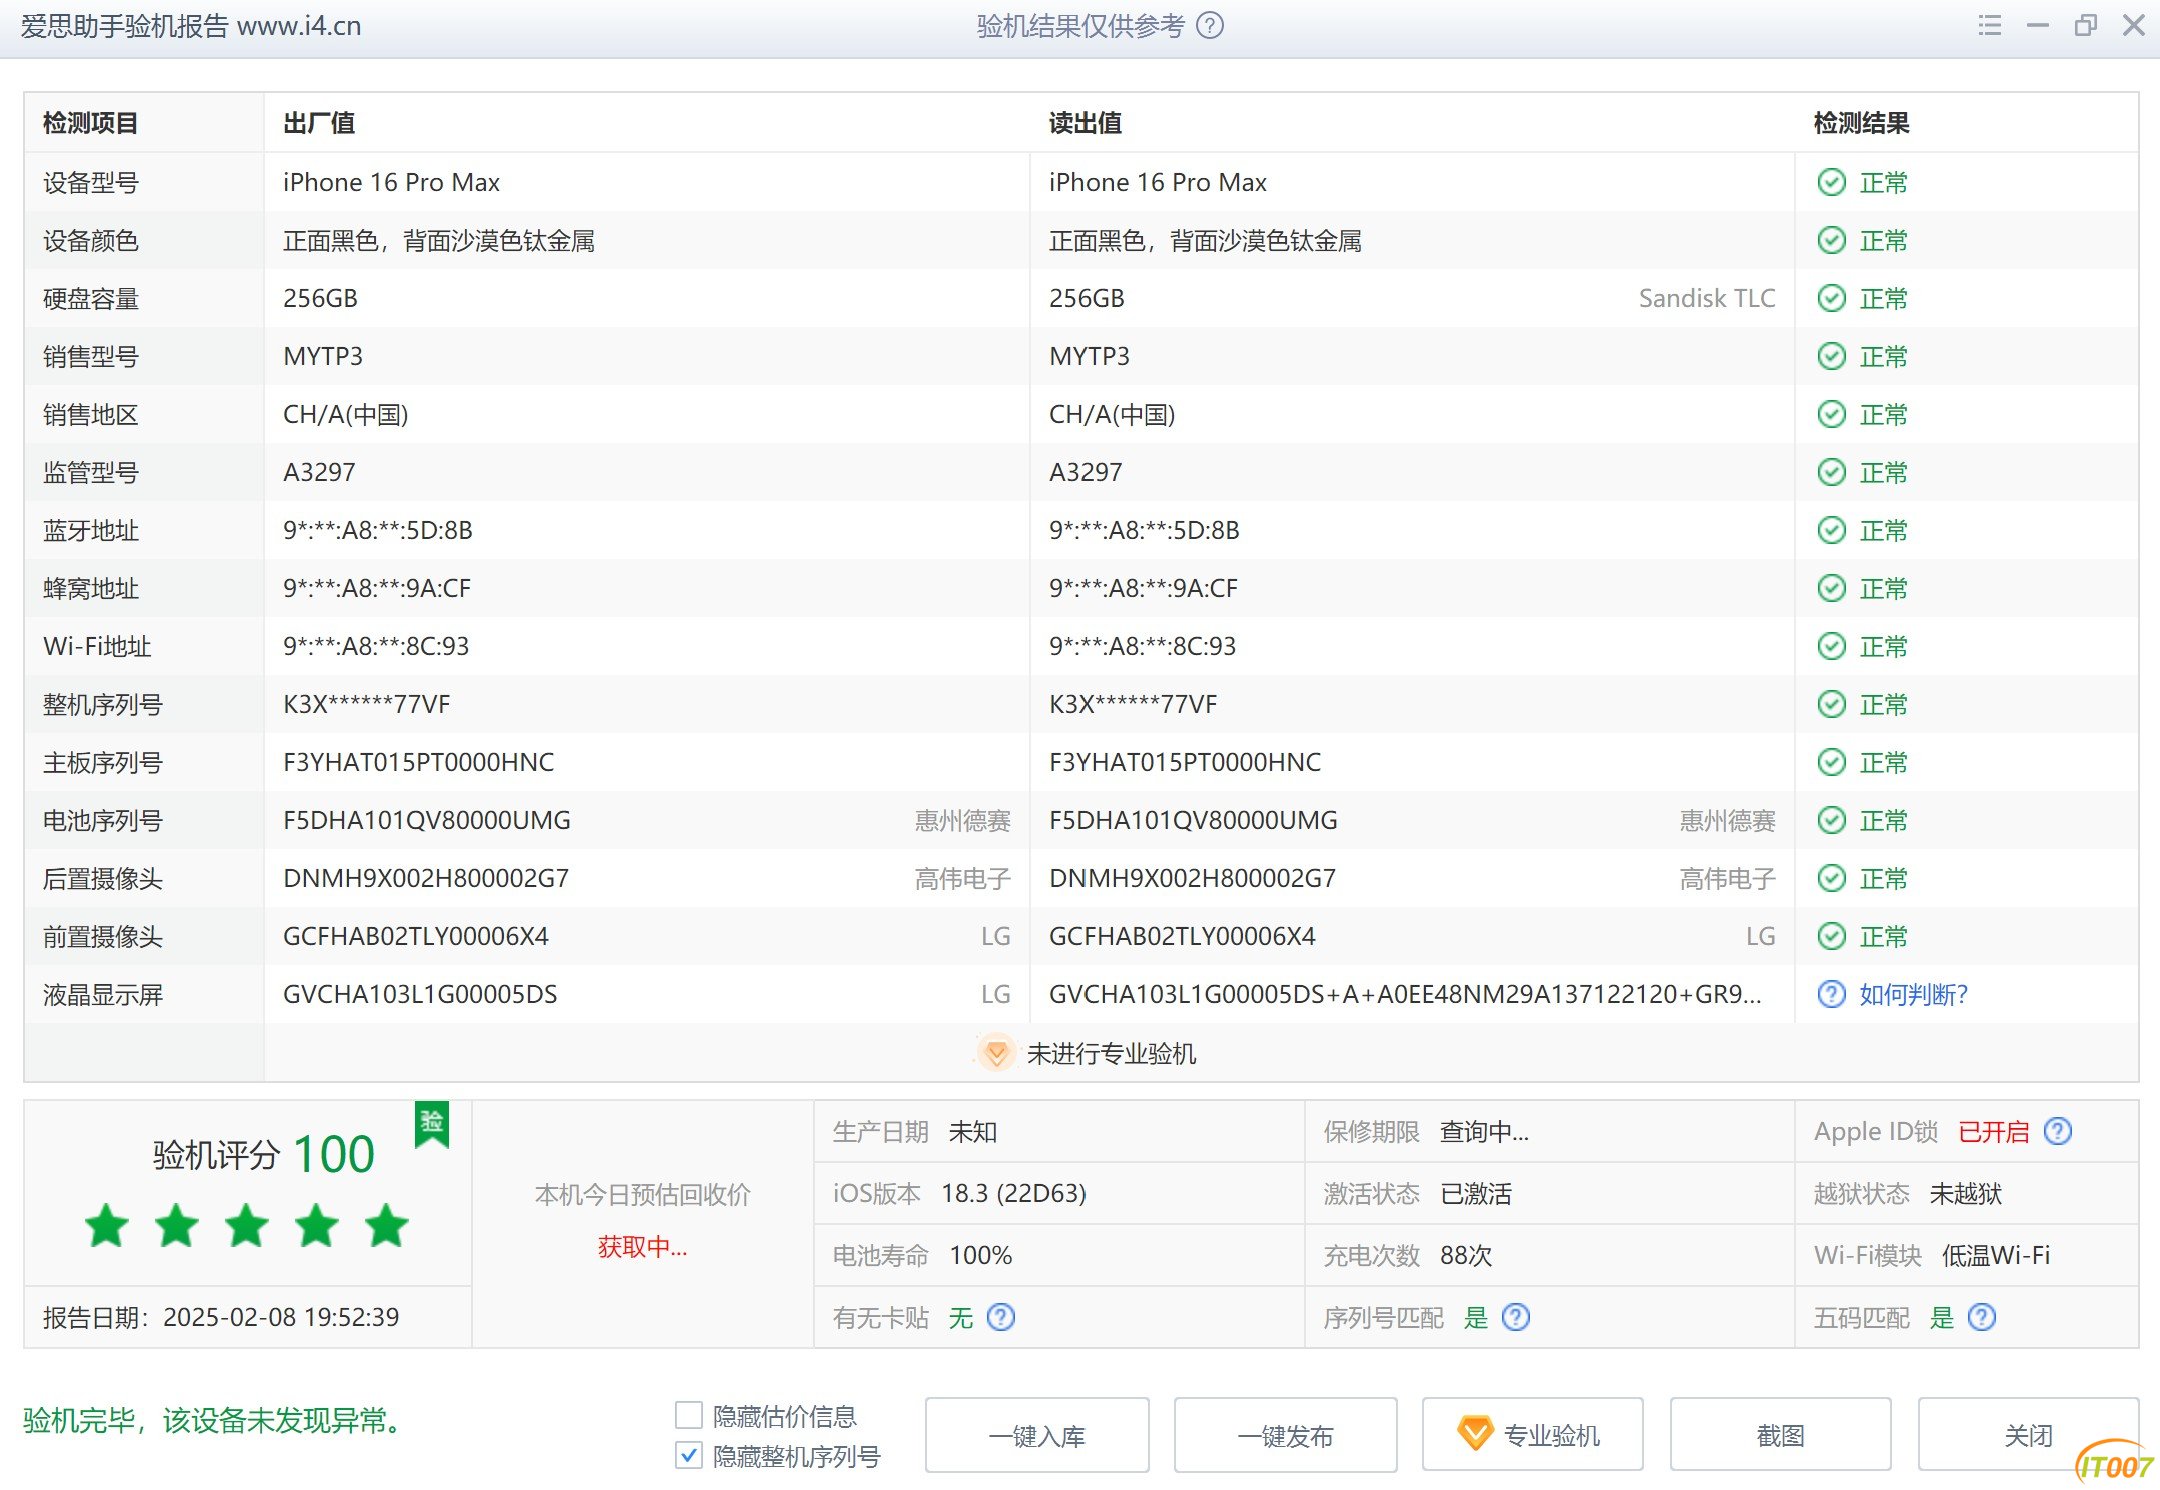Select the Sandisk TLC label

(x=1707, y=298)
